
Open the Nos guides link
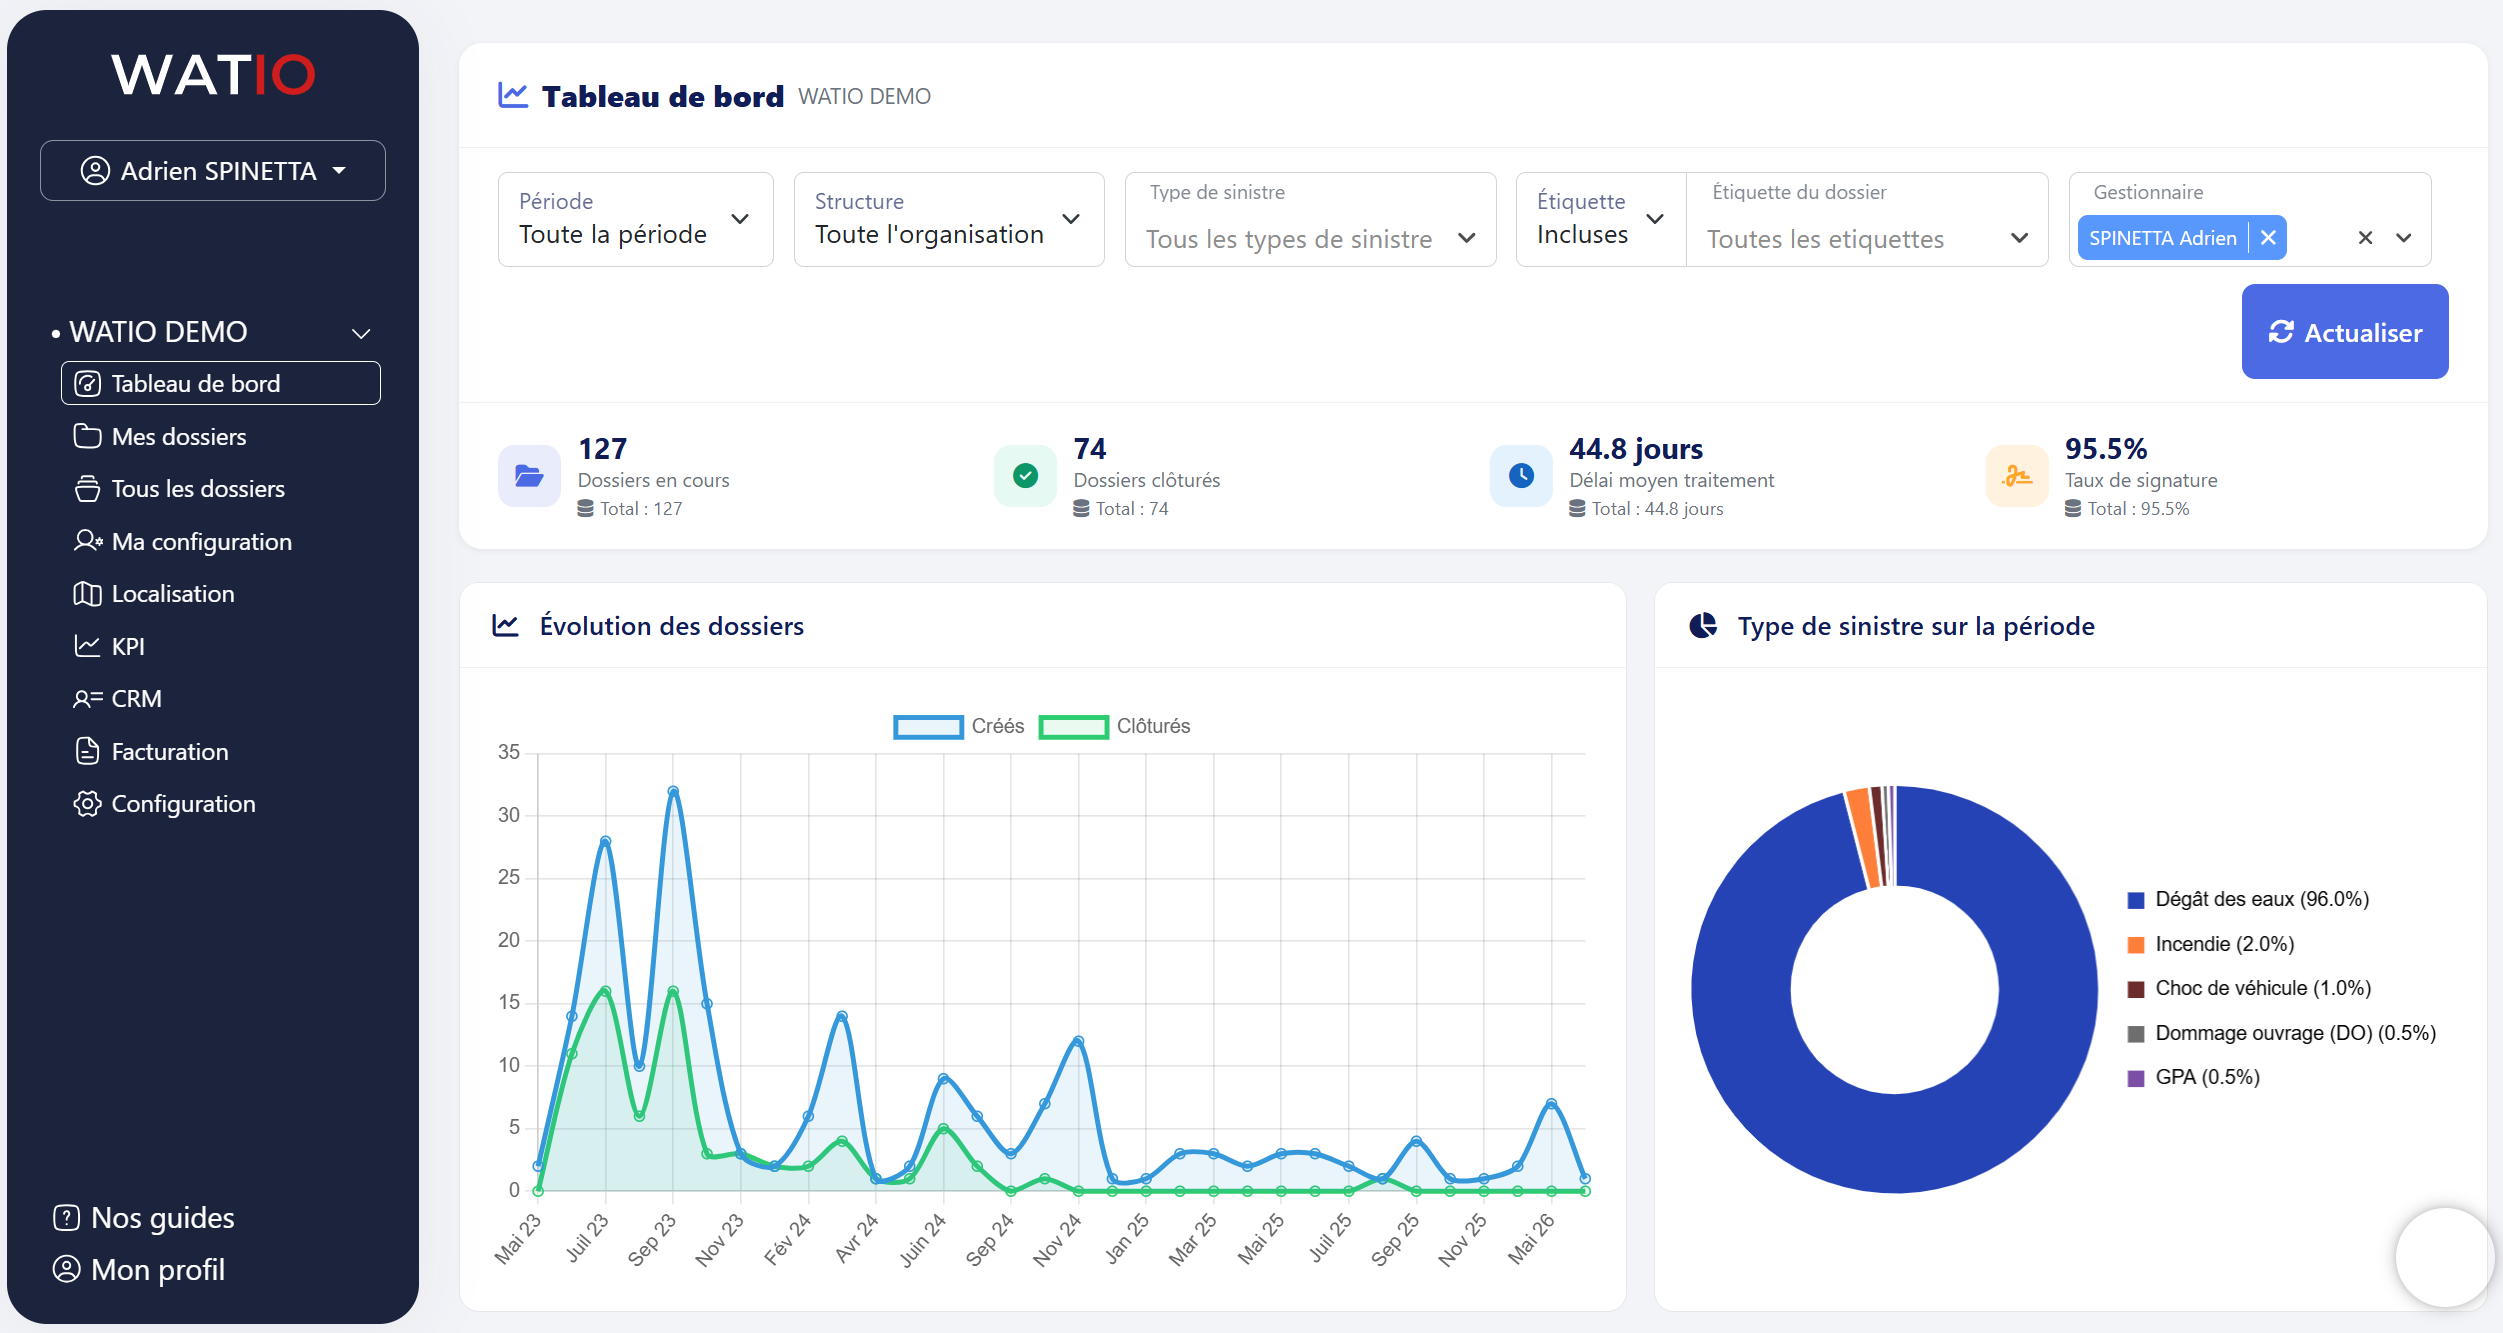click(144, 1218)
